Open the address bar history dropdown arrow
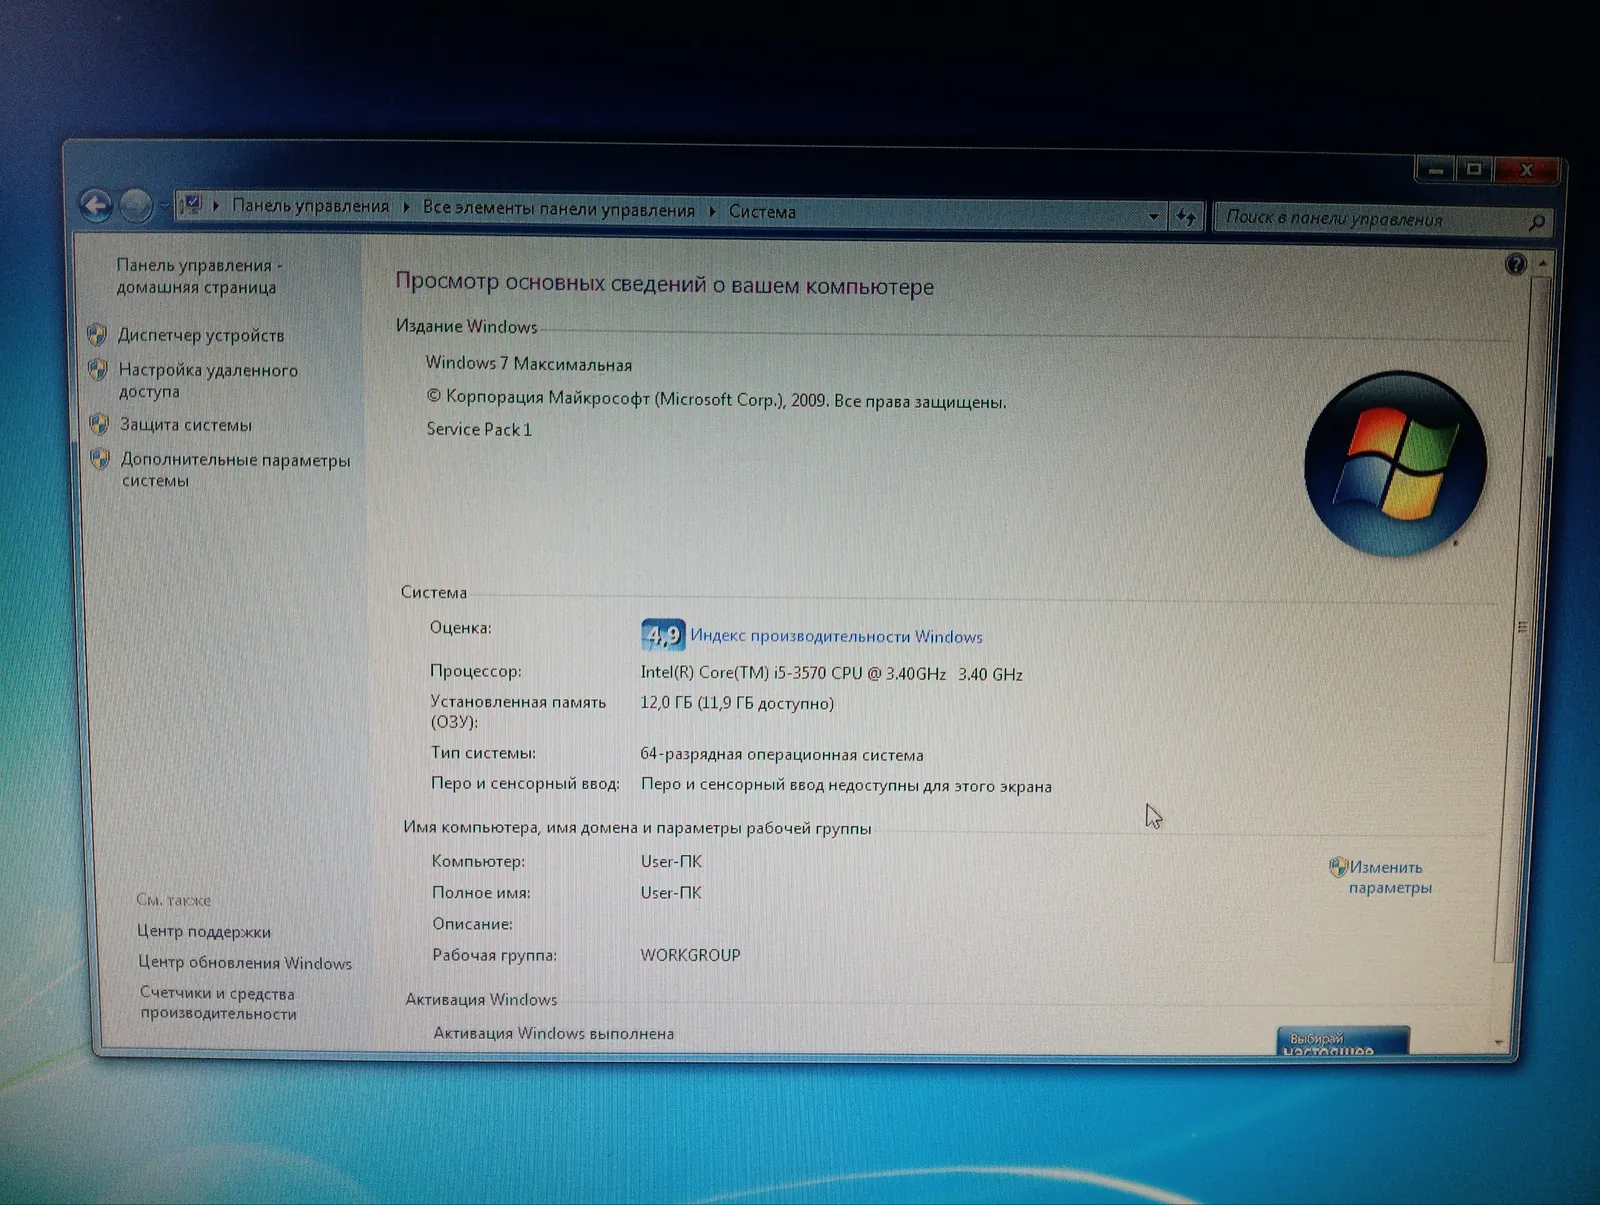1600x1205 pixels. (1153, 215)
